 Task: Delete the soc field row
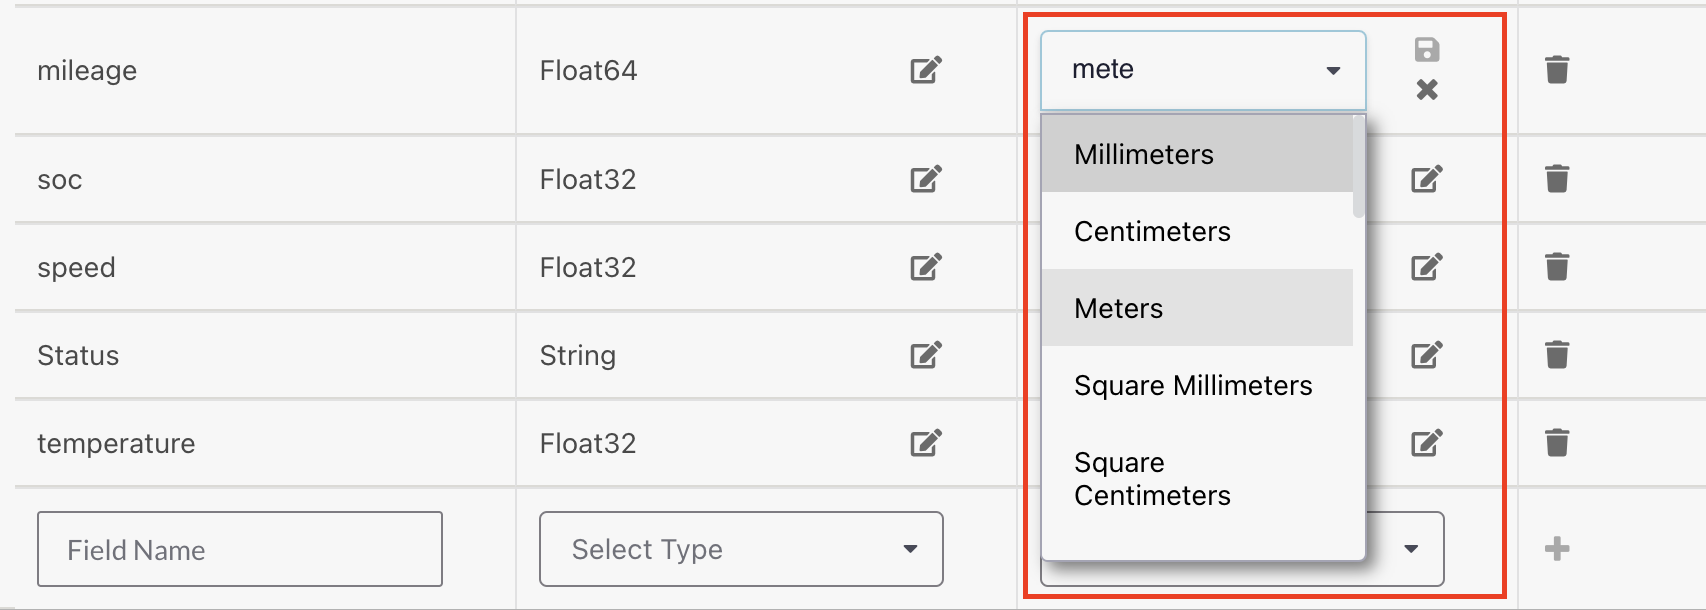[1557, 179]
